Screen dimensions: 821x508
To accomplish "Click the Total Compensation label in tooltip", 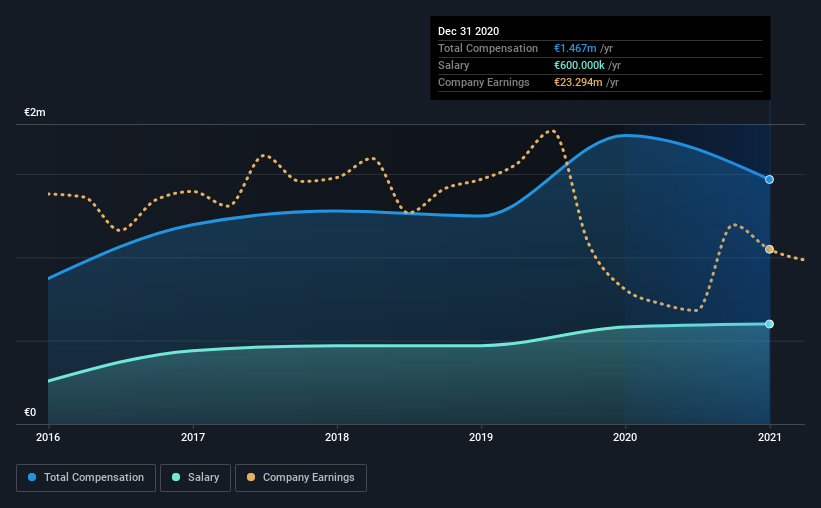I will coord(487,48).
